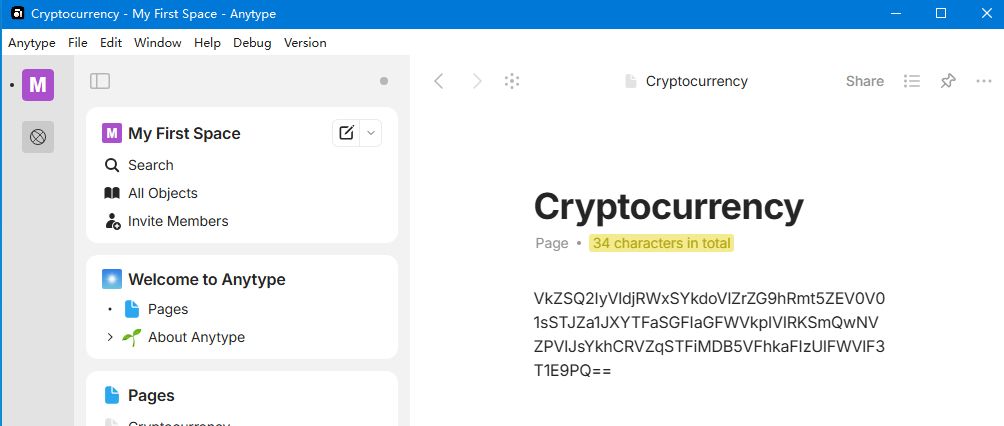Click the new object compose icon
Viewport: 1004px width, 426px height.
(346, 133)
